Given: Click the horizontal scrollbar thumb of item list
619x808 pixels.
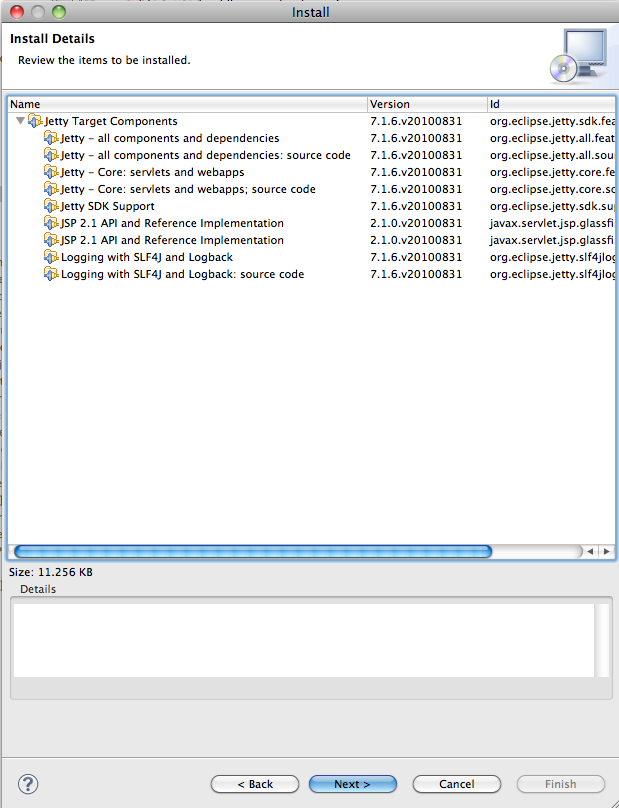Looking at the screenshot, I should (x=253, y=551).
